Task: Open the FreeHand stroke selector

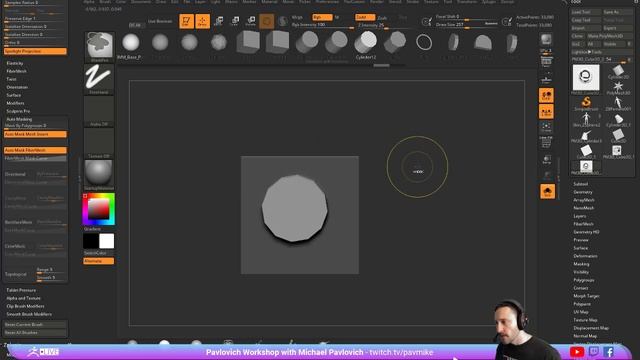Action: click(x=99, y=78)
